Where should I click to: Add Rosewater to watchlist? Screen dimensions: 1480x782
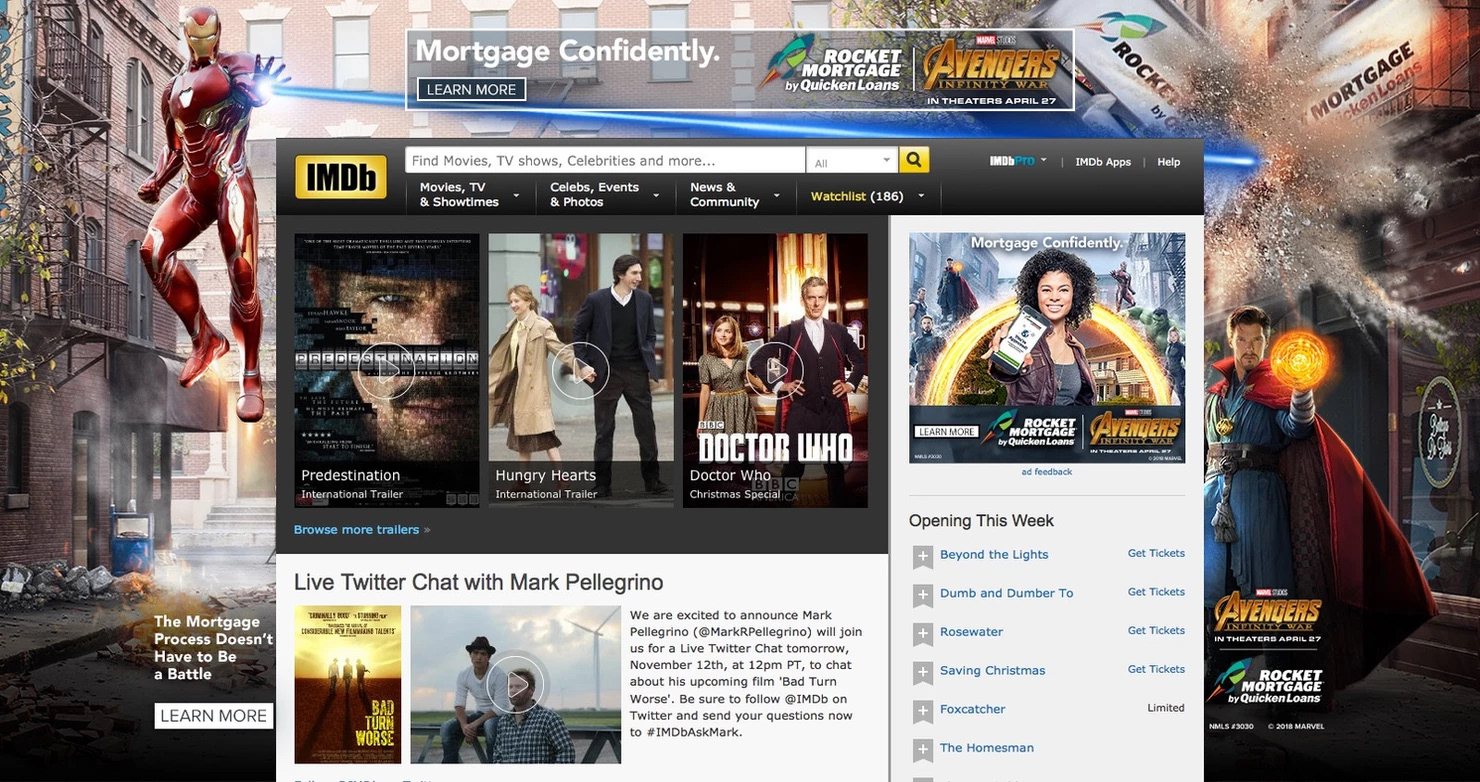pyautogui.click(x=923, y=634)
